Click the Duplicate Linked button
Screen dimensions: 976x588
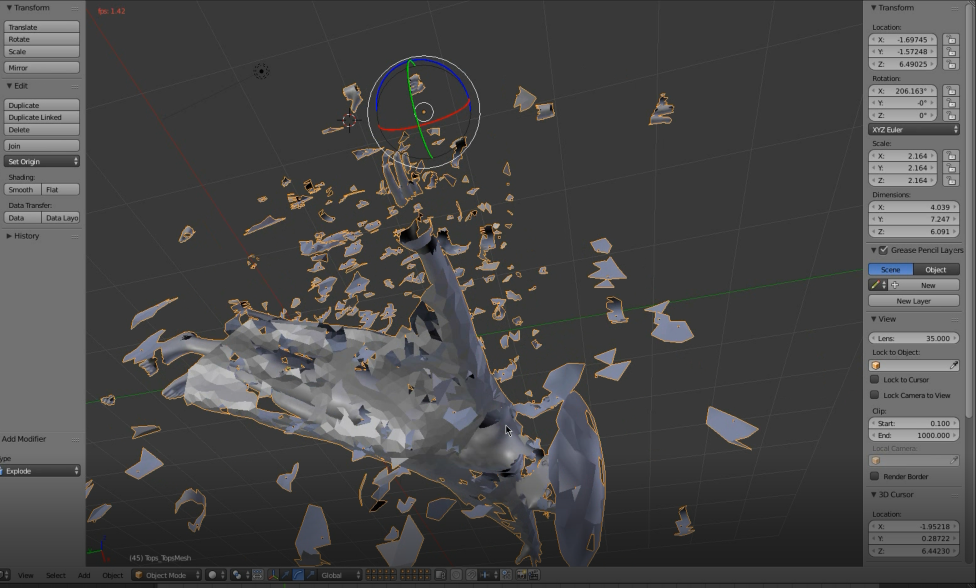coord(42,117)
